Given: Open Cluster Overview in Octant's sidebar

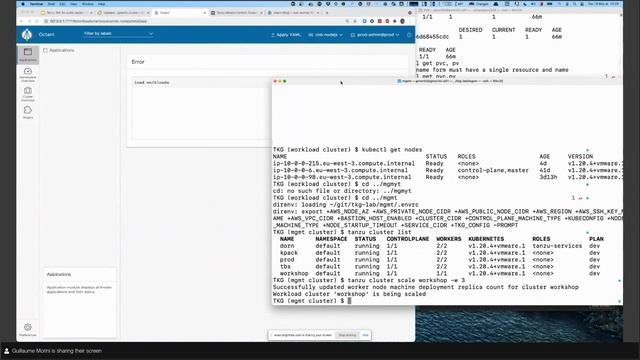Looking at the screenshot, I should 28,94.
